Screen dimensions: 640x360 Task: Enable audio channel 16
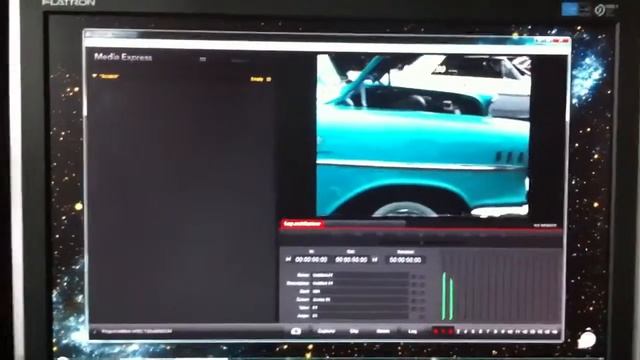pyautogui.click(x=555, y=332)
